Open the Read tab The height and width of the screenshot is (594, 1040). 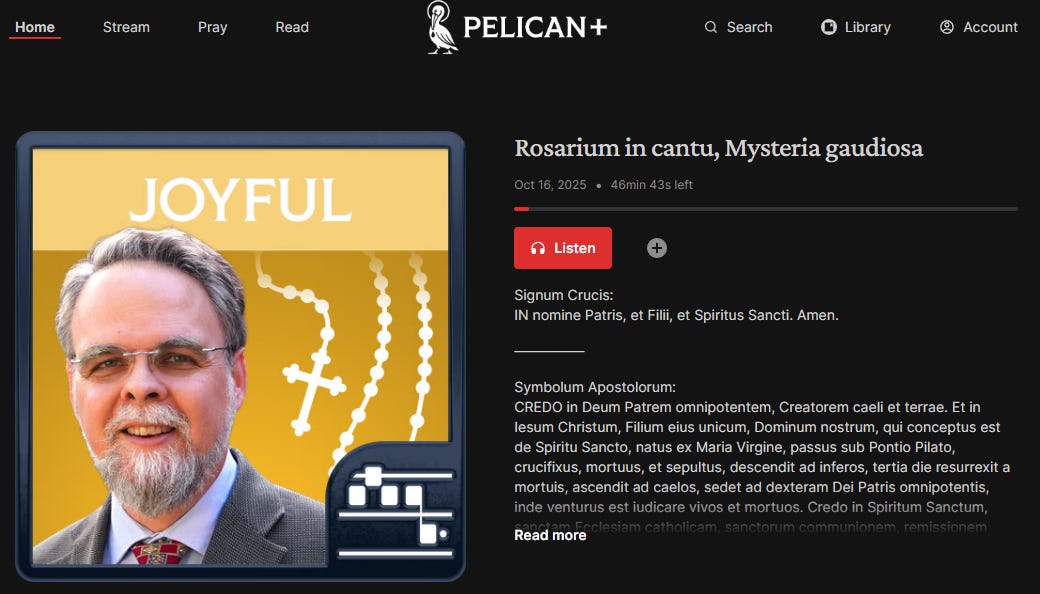(x=292, y=27)
